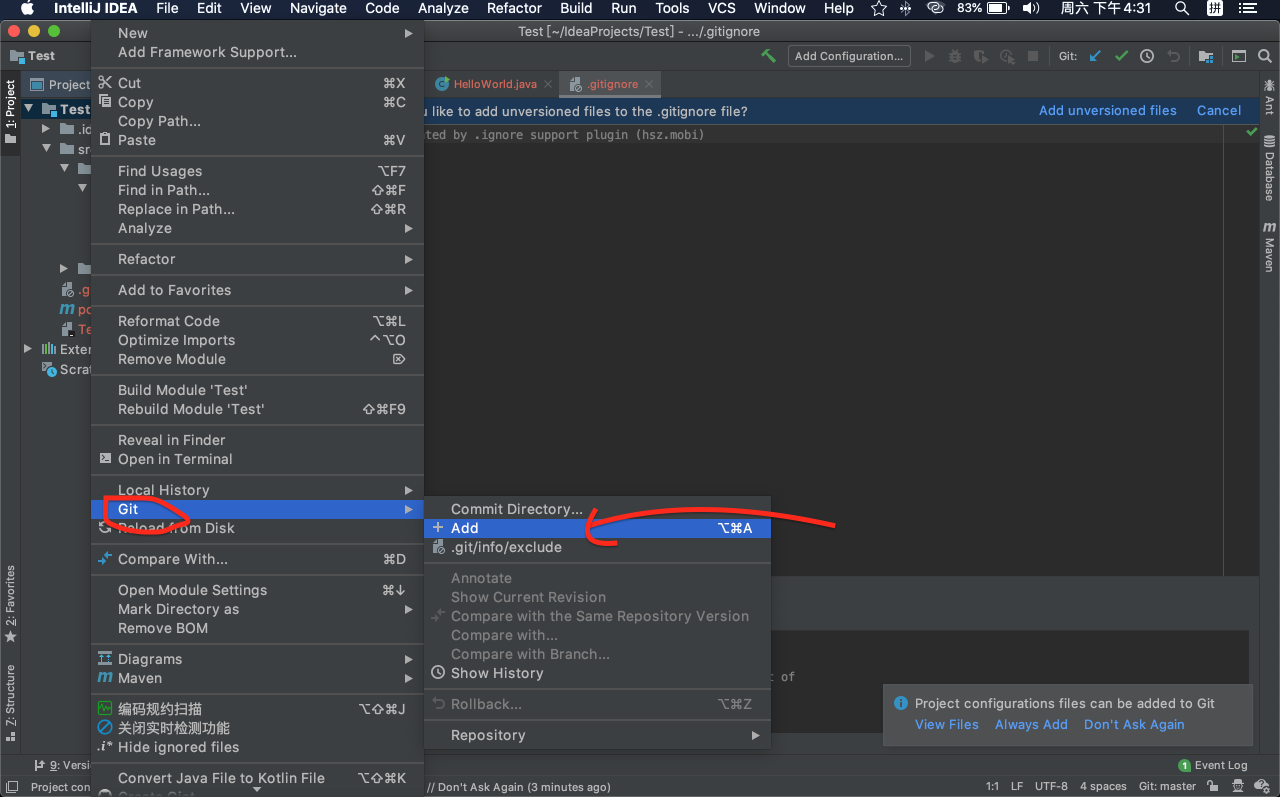Collapse the Test root folder arrow
The image size is (1280, 797).
(x=29, y=109)
